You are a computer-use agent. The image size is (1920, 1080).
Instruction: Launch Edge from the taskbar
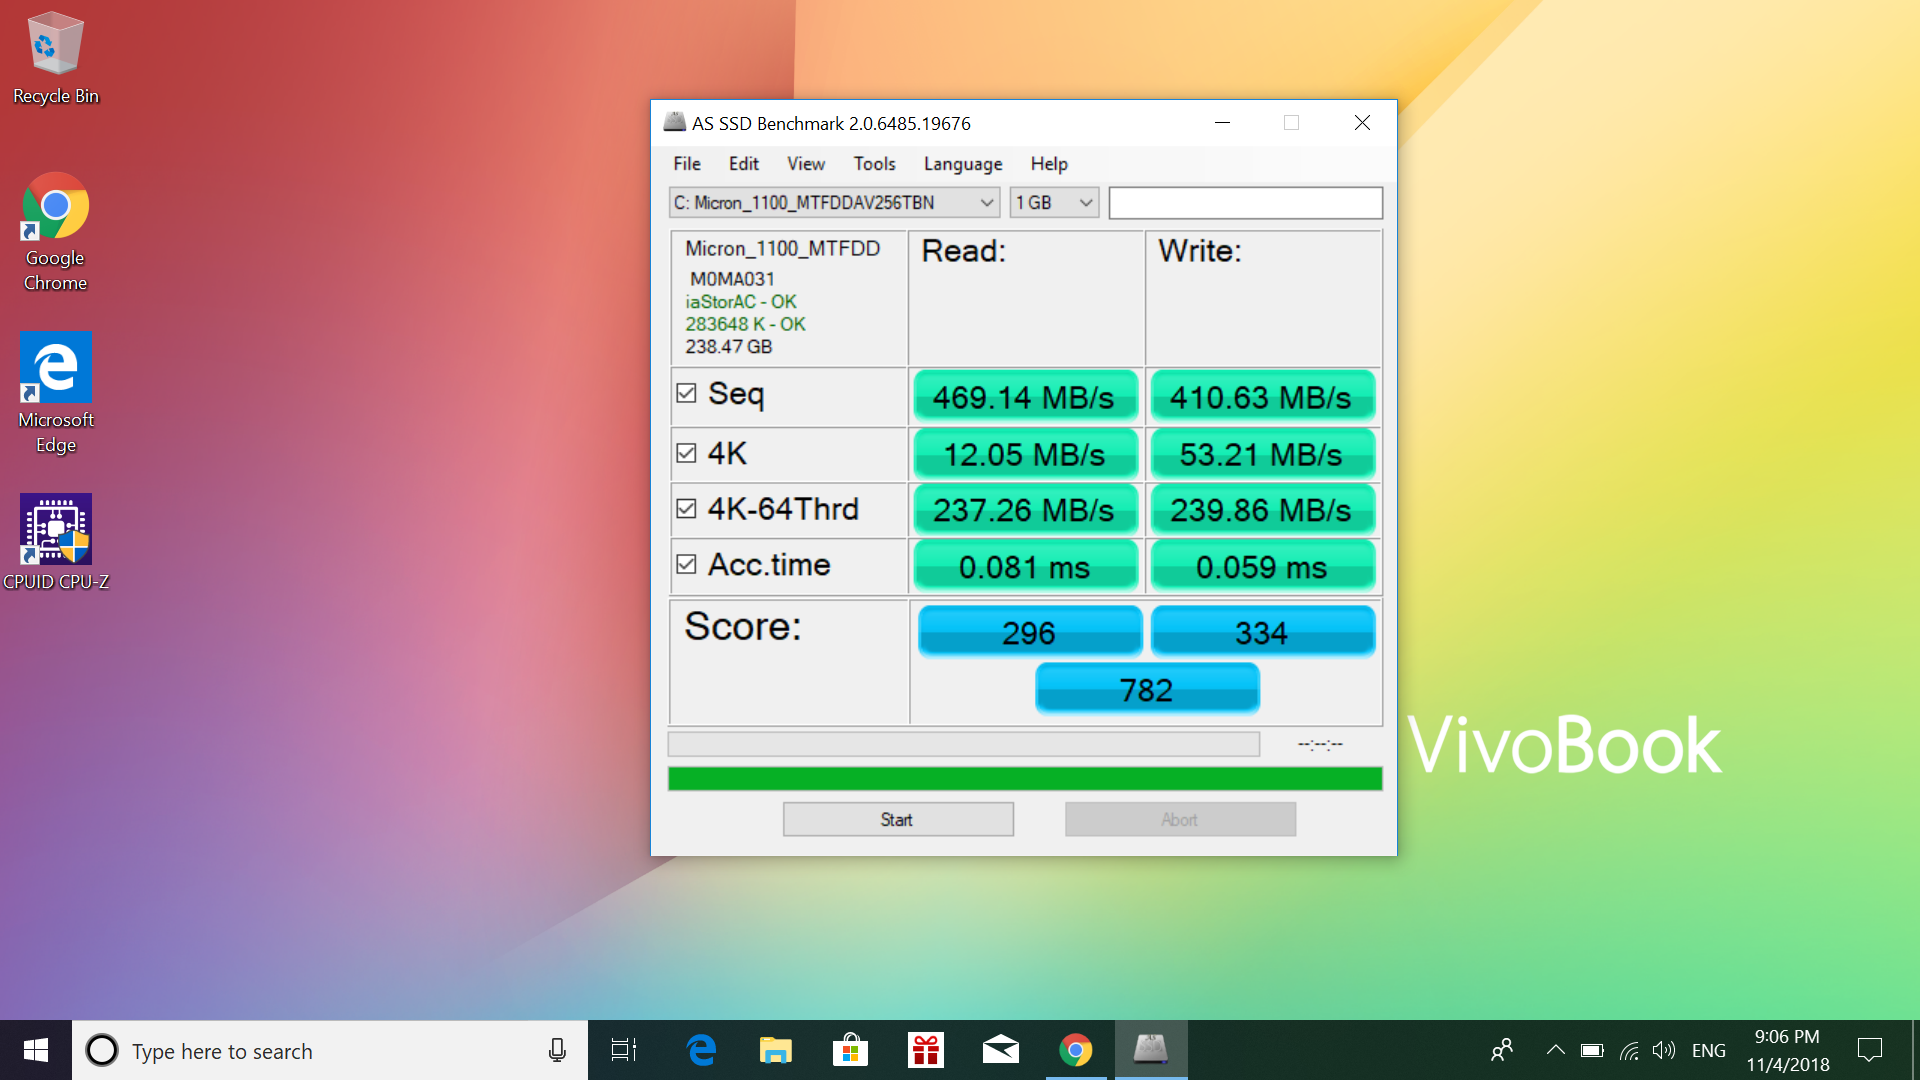701,1050
